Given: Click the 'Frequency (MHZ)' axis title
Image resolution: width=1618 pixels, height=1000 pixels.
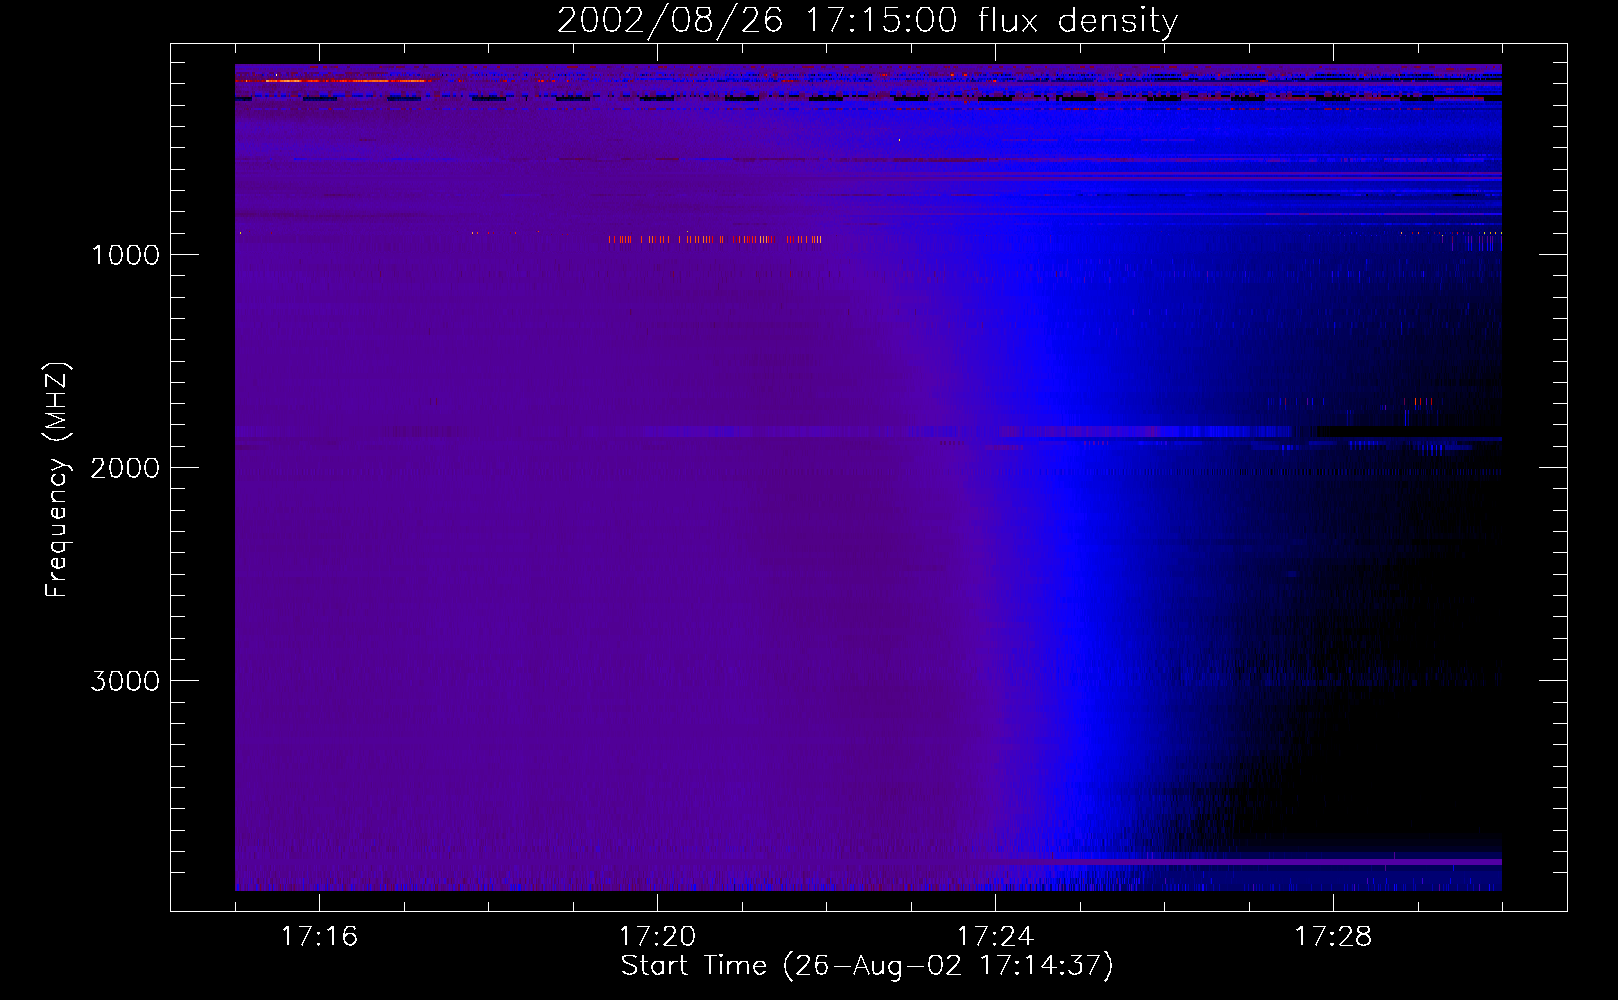Looking at the screenshot, I should pyautogui.click(x=57, y=479).
